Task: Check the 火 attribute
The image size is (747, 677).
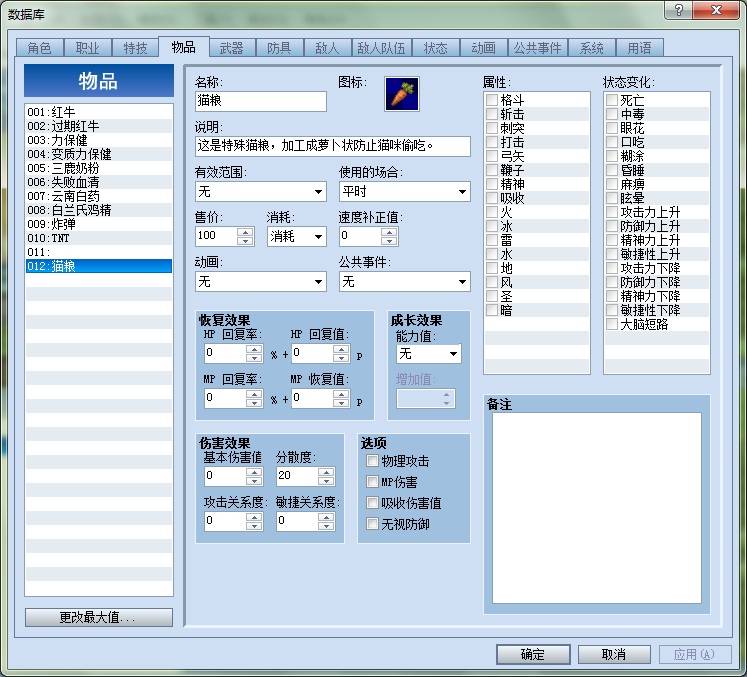Action: pyautogui.click(x=492, y=212)
